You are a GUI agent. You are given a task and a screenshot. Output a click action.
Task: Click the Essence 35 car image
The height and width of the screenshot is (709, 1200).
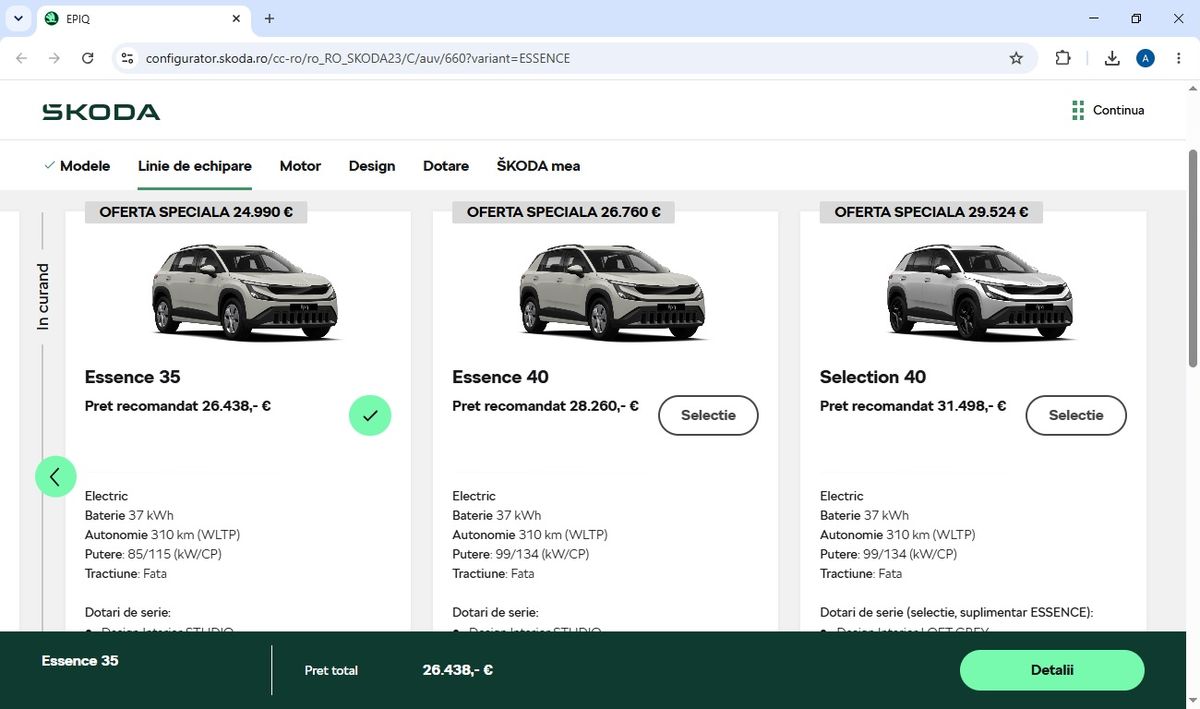[x=245, y=291]
